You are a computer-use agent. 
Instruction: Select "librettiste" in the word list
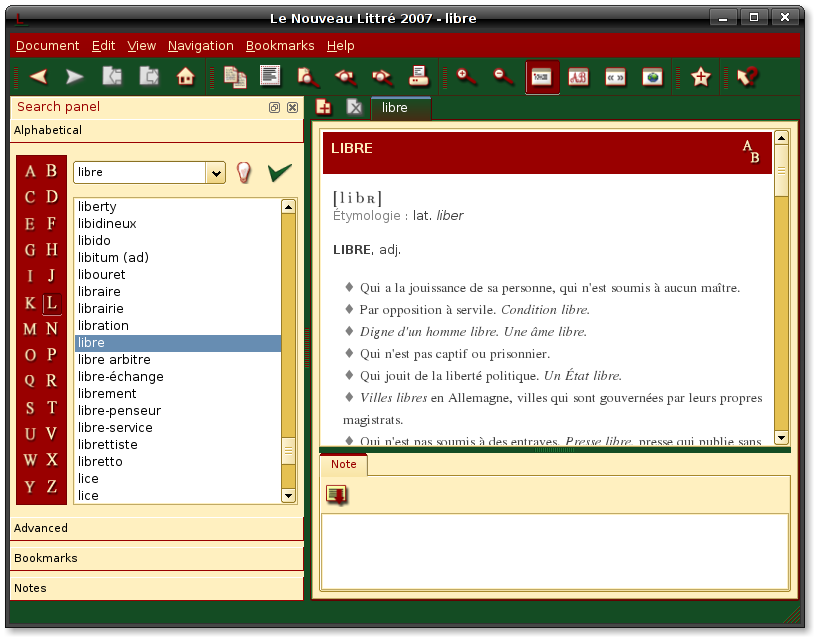point(178,444)
